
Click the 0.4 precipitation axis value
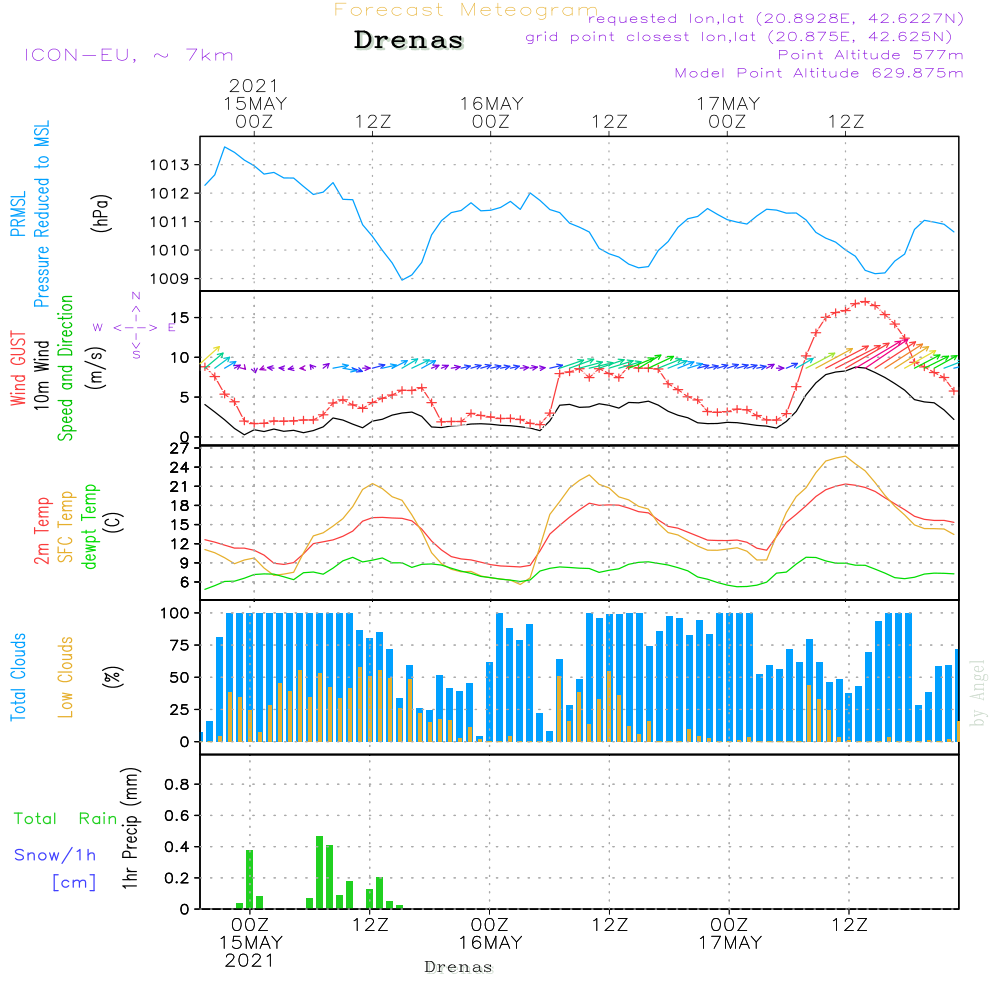click(x=177, y=847)
